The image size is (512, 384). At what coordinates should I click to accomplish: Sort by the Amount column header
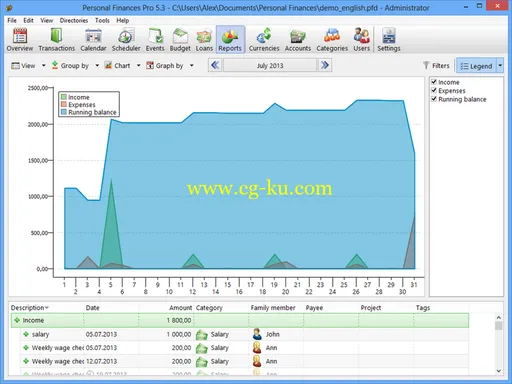(166, 308)
